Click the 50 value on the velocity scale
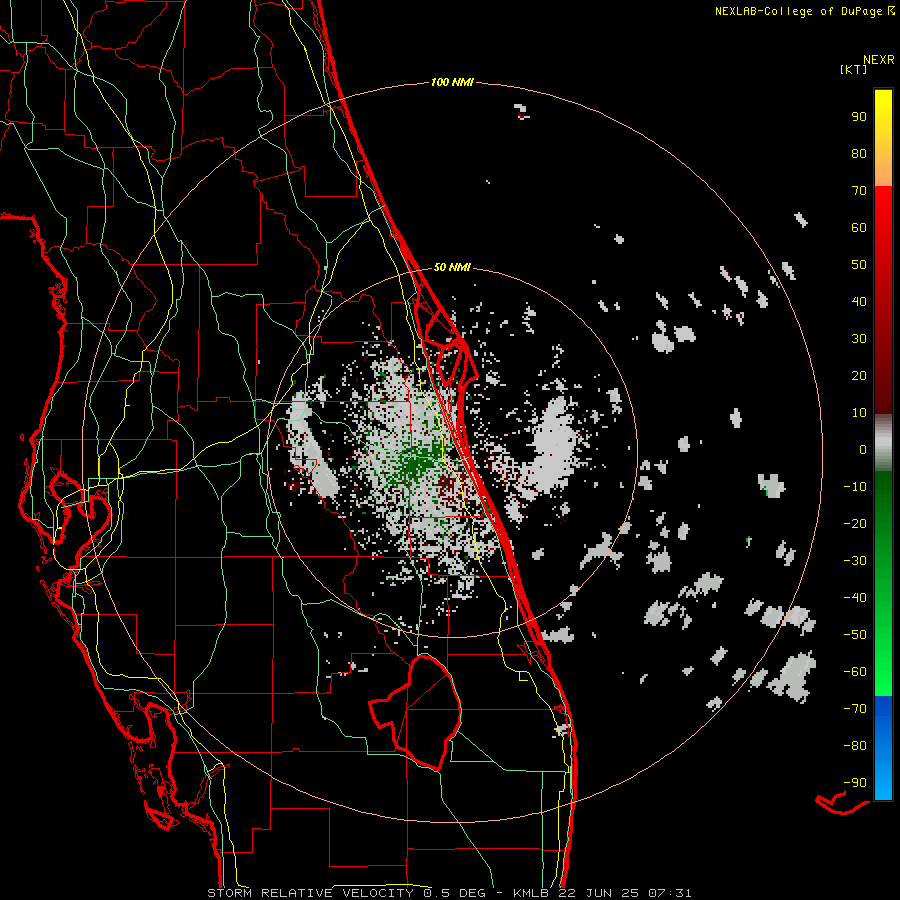Viewport: 900px width, 900px height. click(x=859, y=265)
